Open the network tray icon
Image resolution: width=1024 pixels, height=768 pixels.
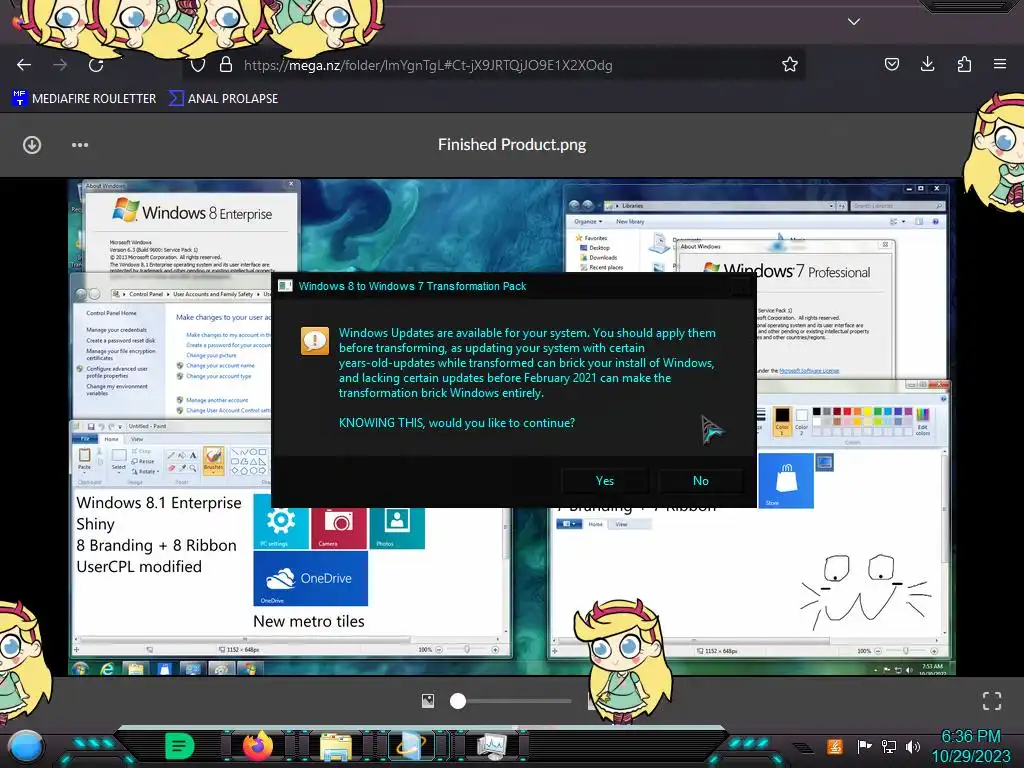tap(889, 746)
